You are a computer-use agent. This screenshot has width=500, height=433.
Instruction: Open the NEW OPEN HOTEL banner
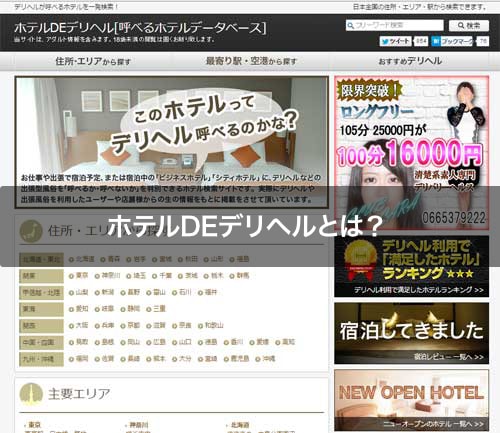pyautogui.click(x=411, y=400)
